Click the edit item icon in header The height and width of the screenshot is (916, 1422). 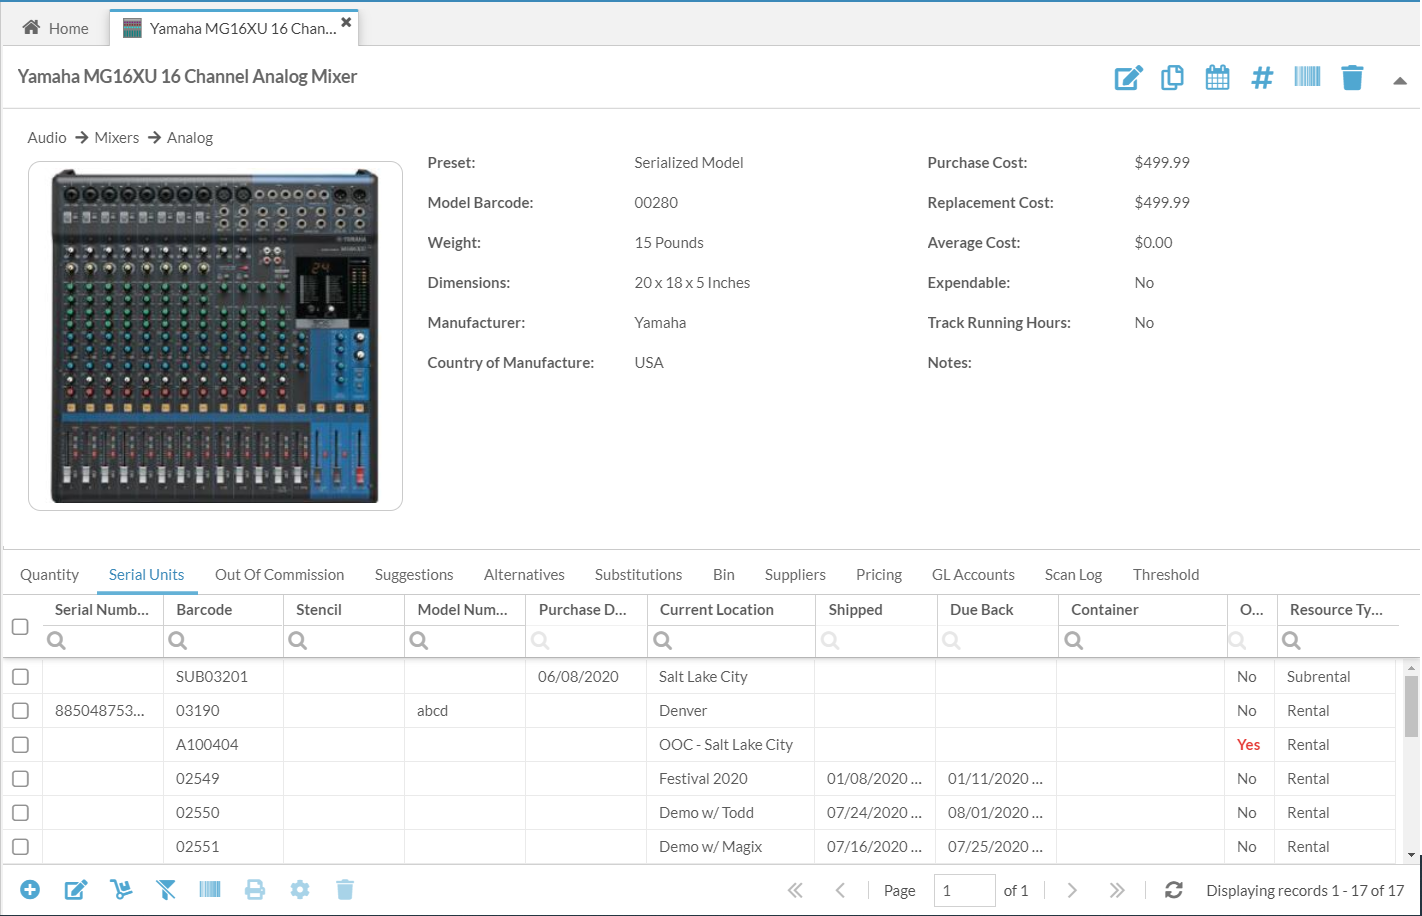pyautogui.click(x=1128, y=78)
